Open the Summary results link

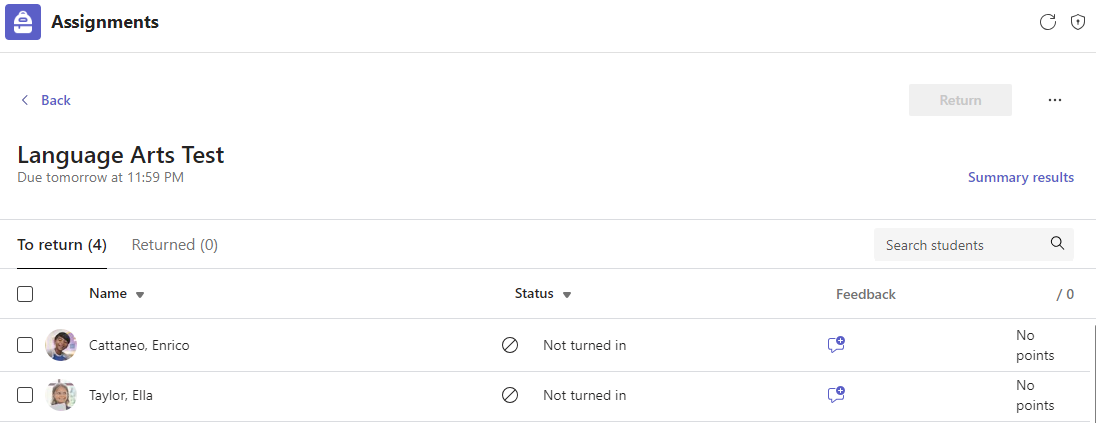[x=1020, y=177]
